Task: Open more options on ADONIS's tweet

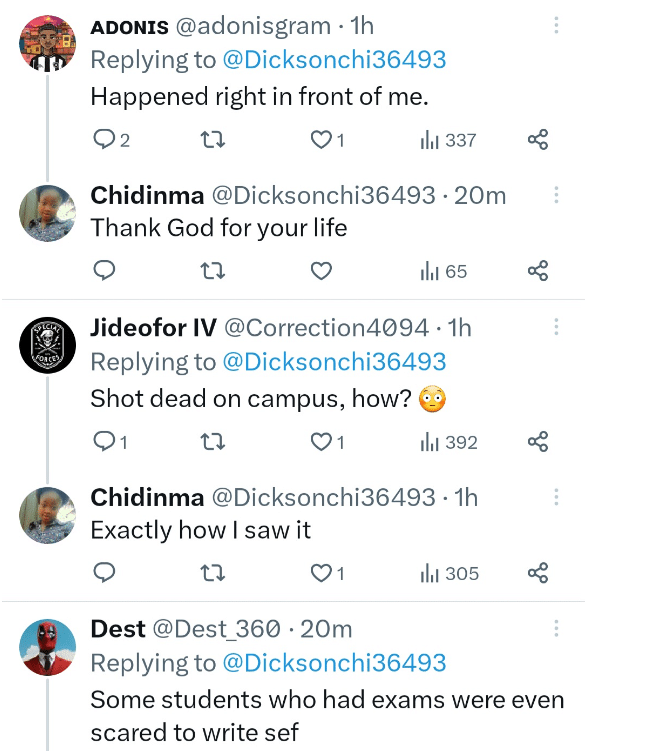Action: [x=557, y=26]
